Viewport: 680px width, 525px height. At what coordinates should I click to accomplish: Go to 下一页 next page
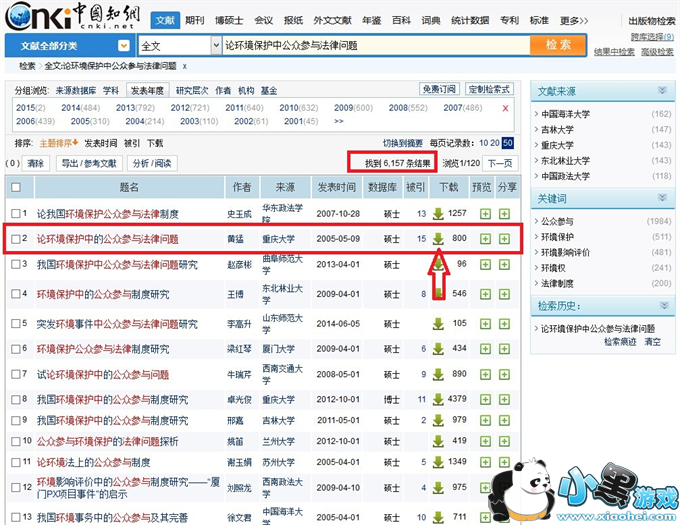coord(501,162)
